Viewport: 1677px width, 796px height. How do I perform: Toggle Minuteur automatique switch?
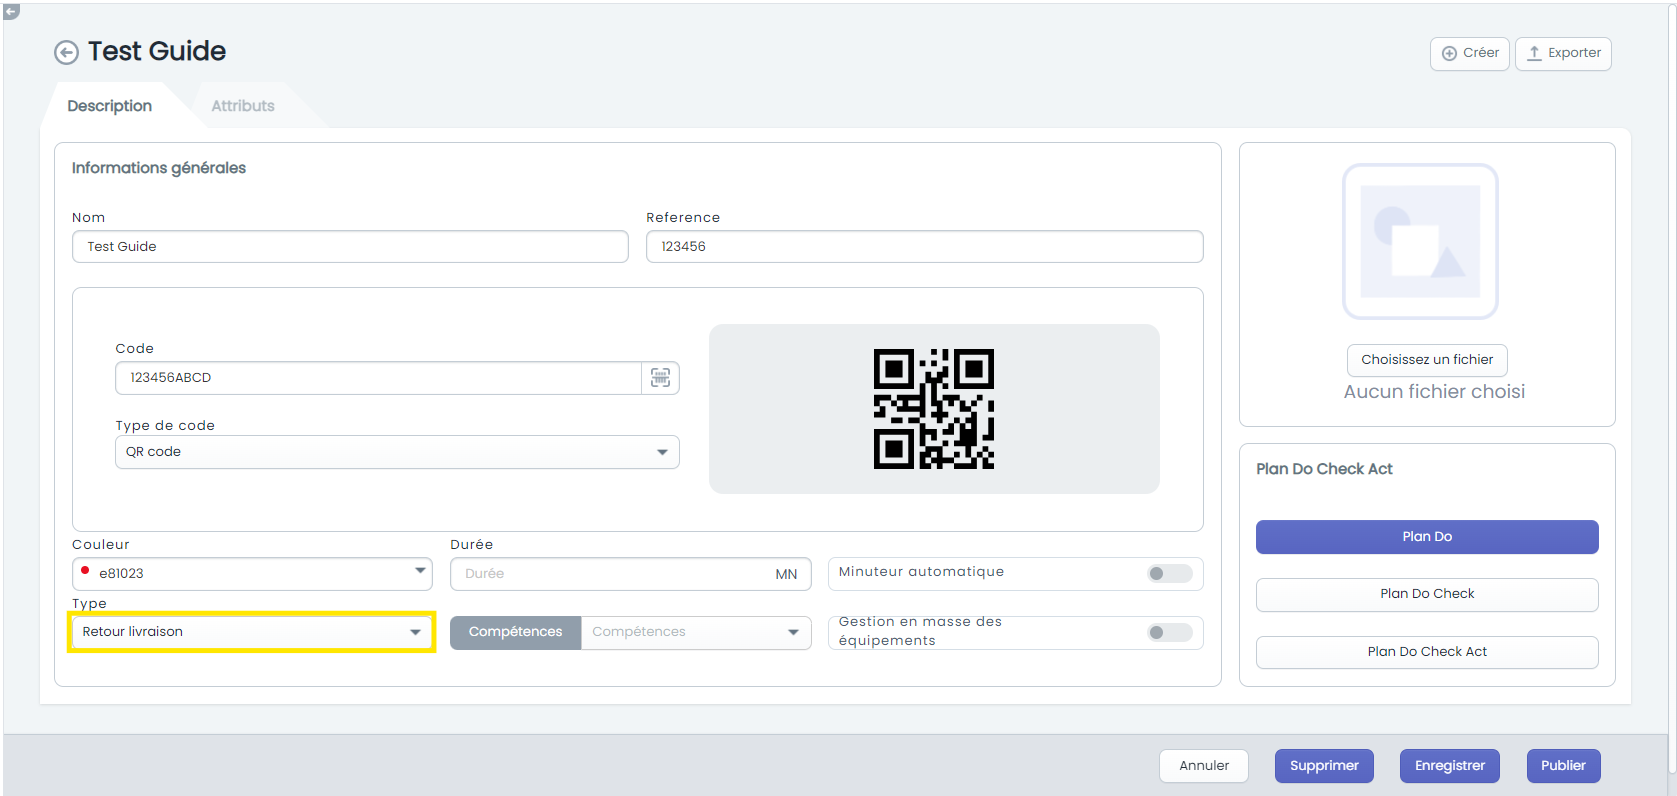(1169, 574)
